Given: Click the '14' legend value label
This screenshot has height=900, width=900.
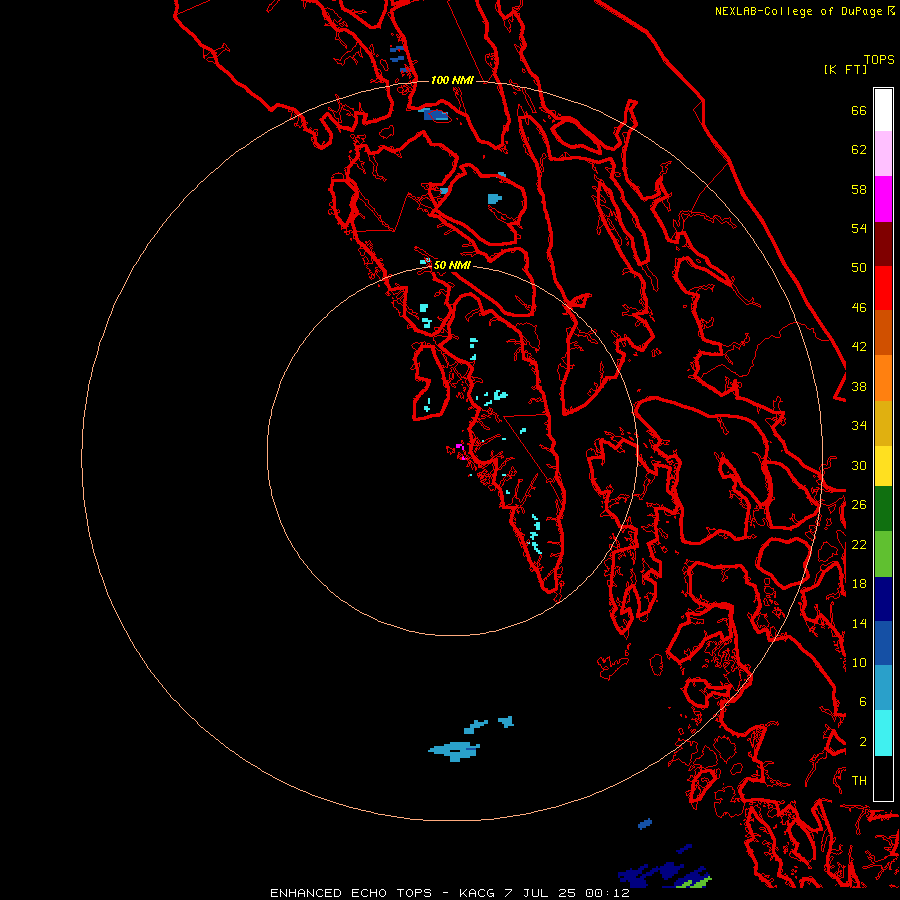Looking at the screenshot, I should click(x=859, y=623).
